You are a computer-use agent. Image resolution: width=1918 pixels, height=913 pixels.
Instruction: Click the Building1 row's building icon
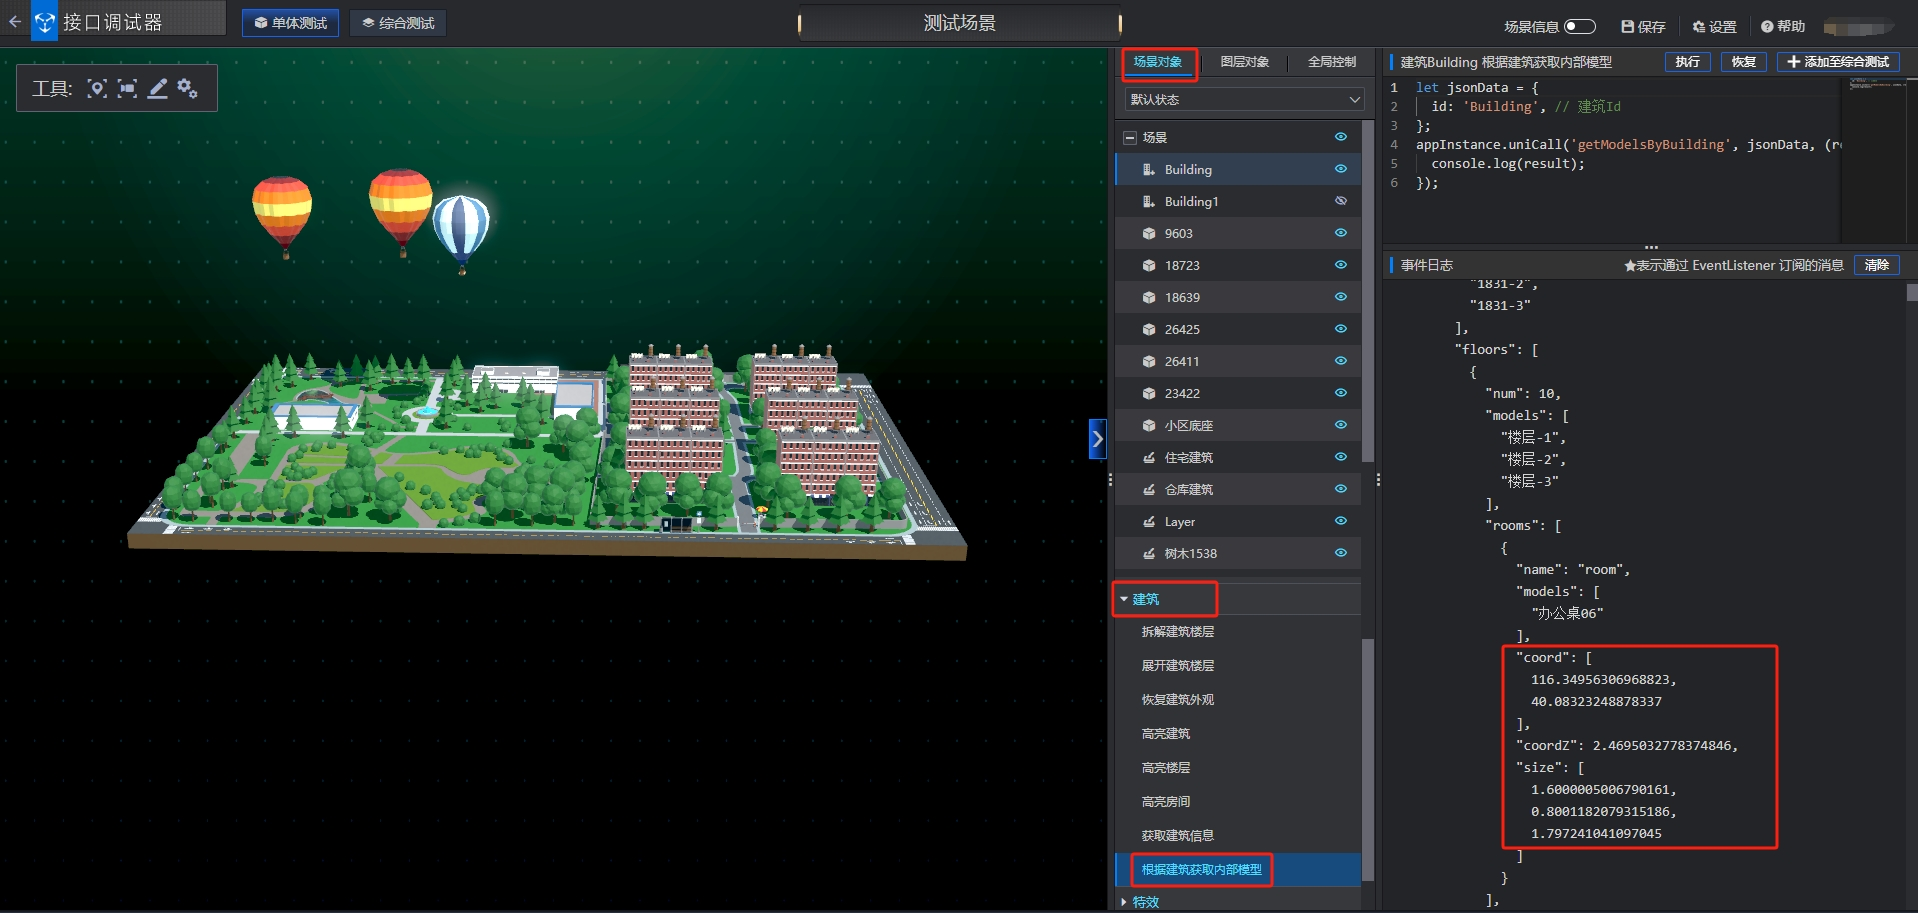pyautogui.click(x=1149, y=201)
